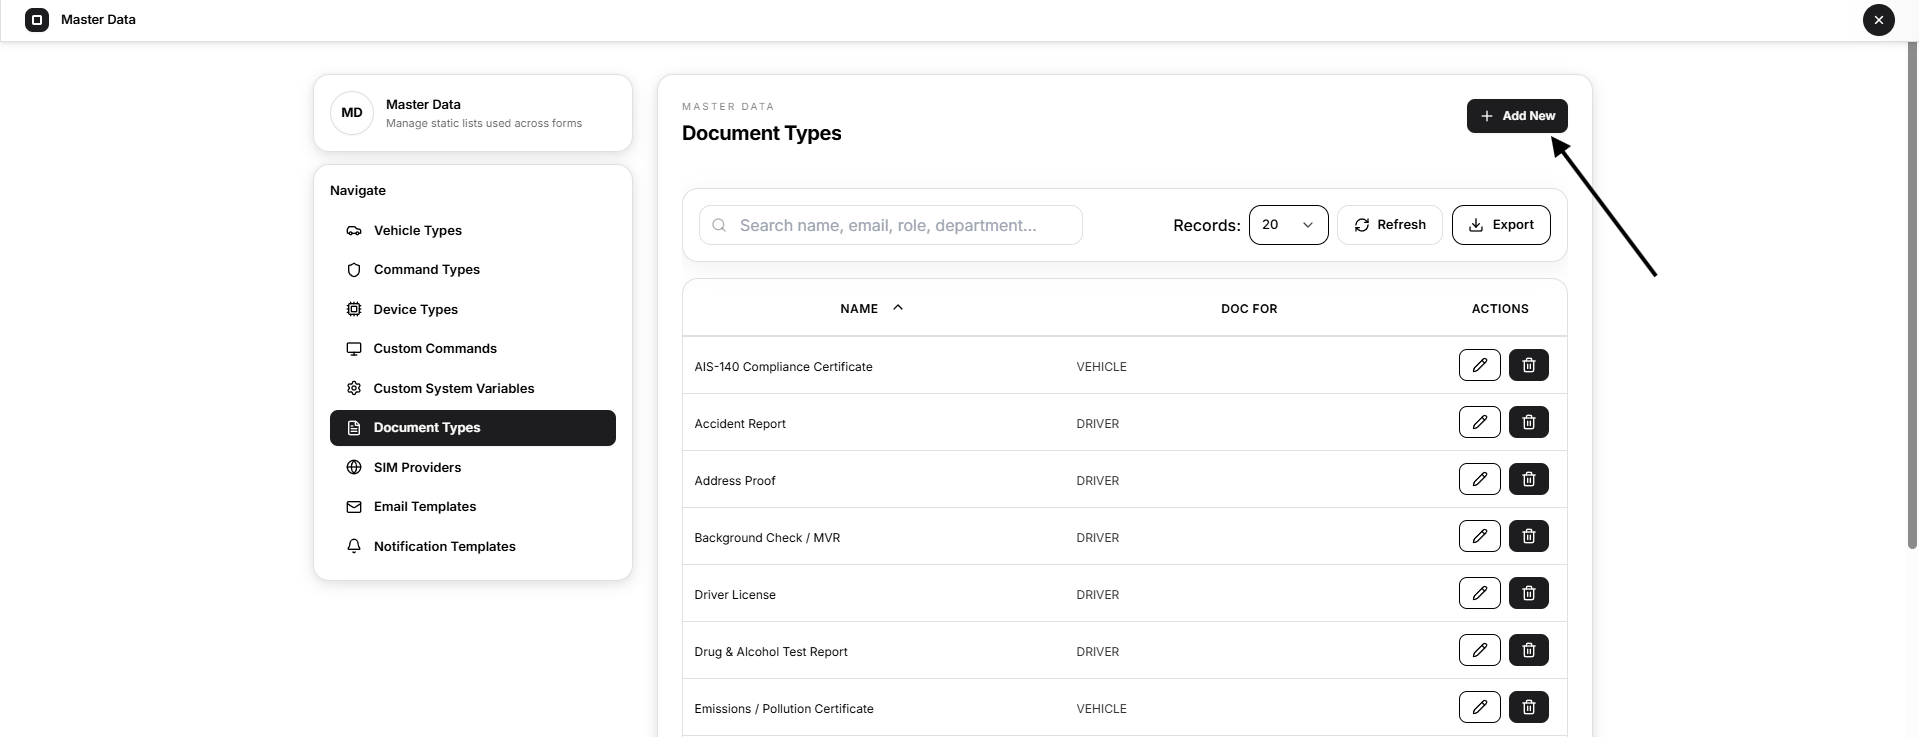1919x737 pixels.
Task: Go to Command Types
Action: (473, 270)
